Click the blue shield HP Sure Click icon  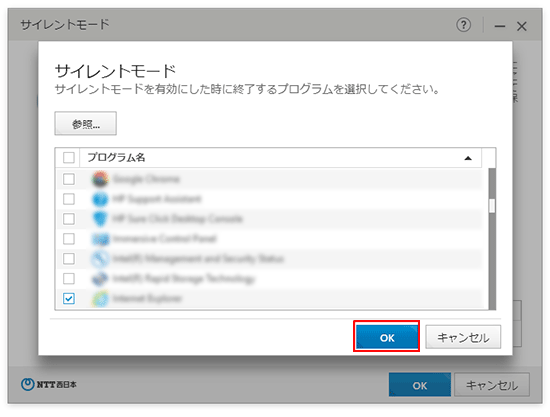coord(100,219)
